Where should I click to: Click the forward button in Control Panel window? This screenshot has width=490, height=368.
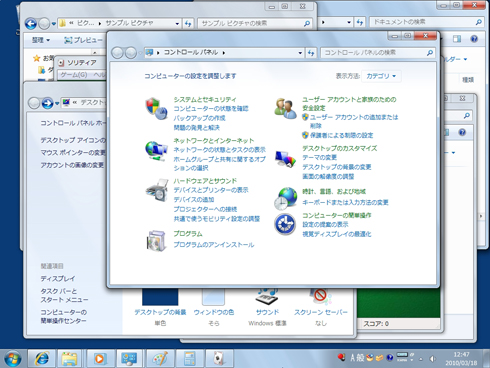[x=131, y=53]
